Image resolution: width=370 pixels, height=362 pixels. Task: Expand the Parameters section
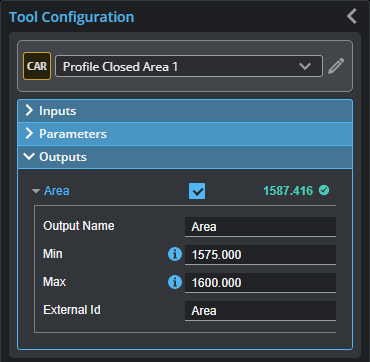[185, 134]
